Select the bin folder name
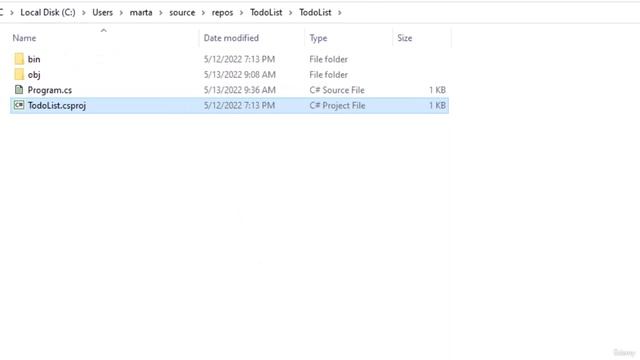The height and width of the screenshot is (360, 640). click(x=34, y=59)
